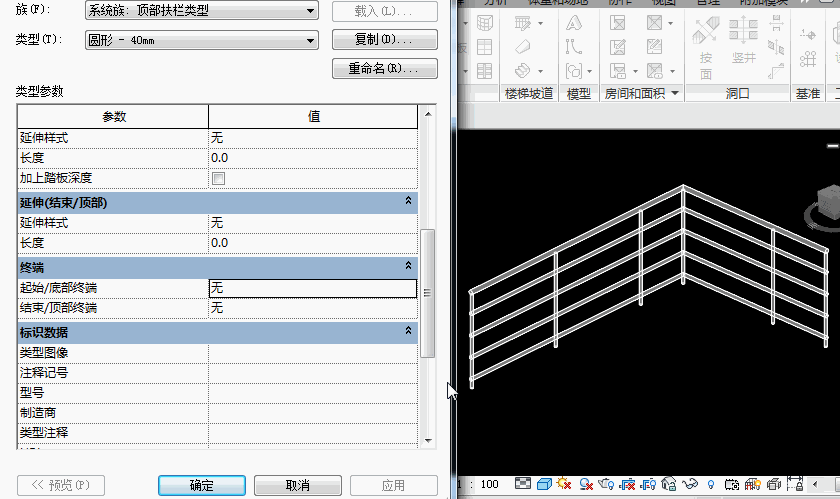Enable the 加上踏板深度 checkbox
Screen dimensions: 840x499
(x=218, y=178)
